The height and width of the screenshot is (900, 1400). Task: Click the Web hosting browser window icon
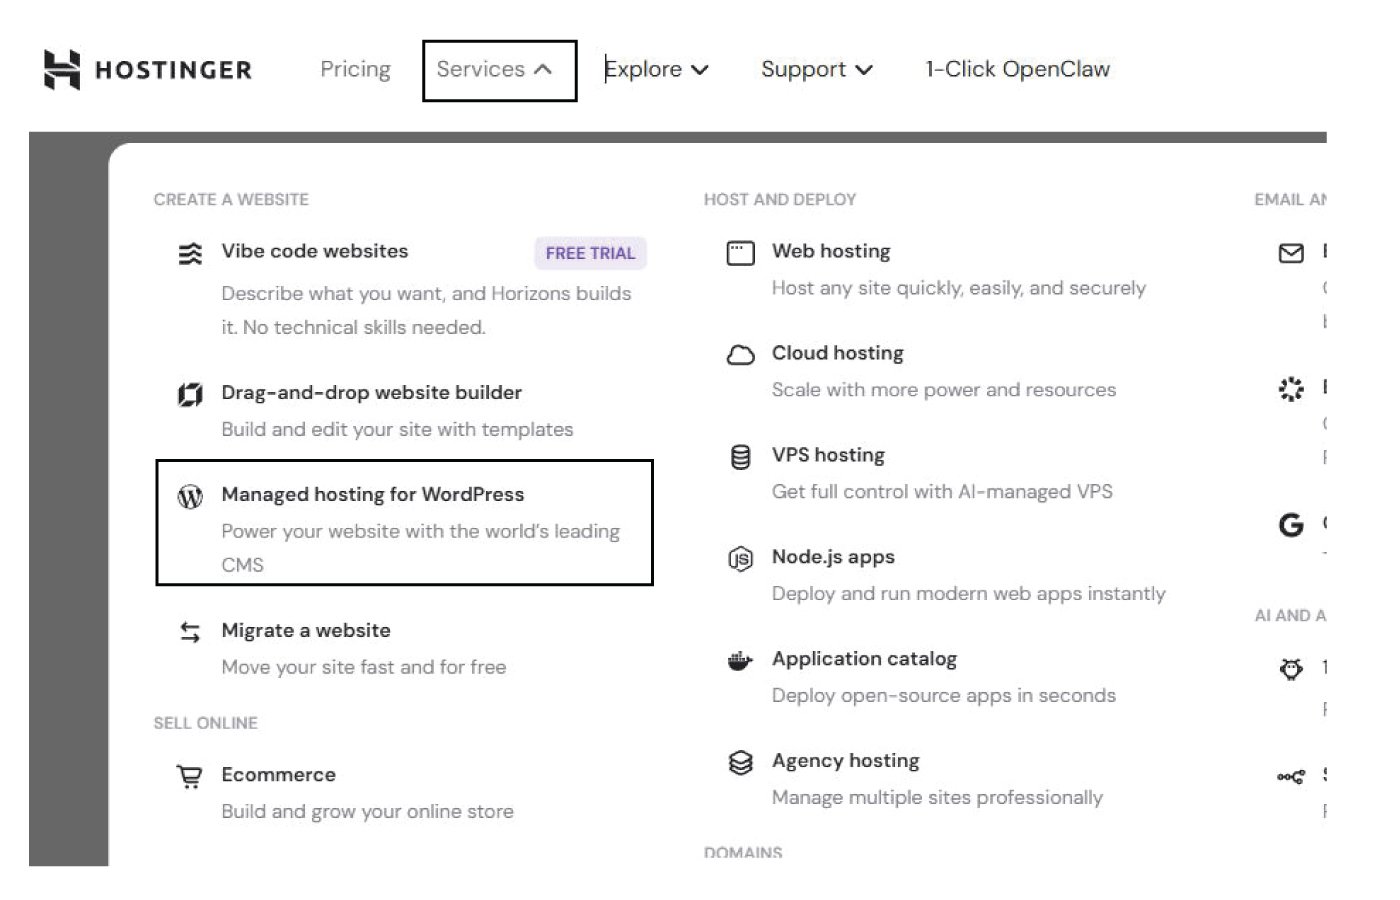pyautogui.click(x=740, y=252)
